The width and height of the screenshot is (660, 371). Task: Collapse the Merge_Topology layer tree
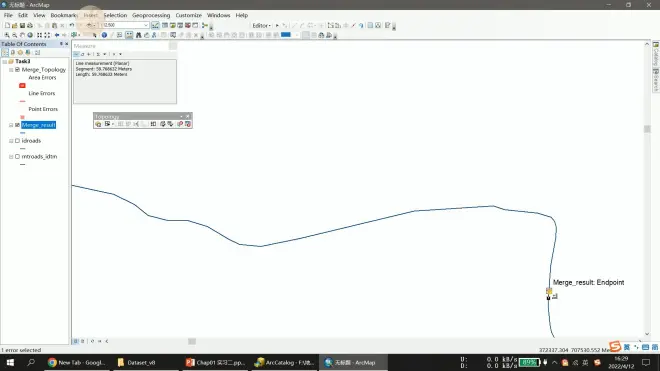tap(11, 69)
